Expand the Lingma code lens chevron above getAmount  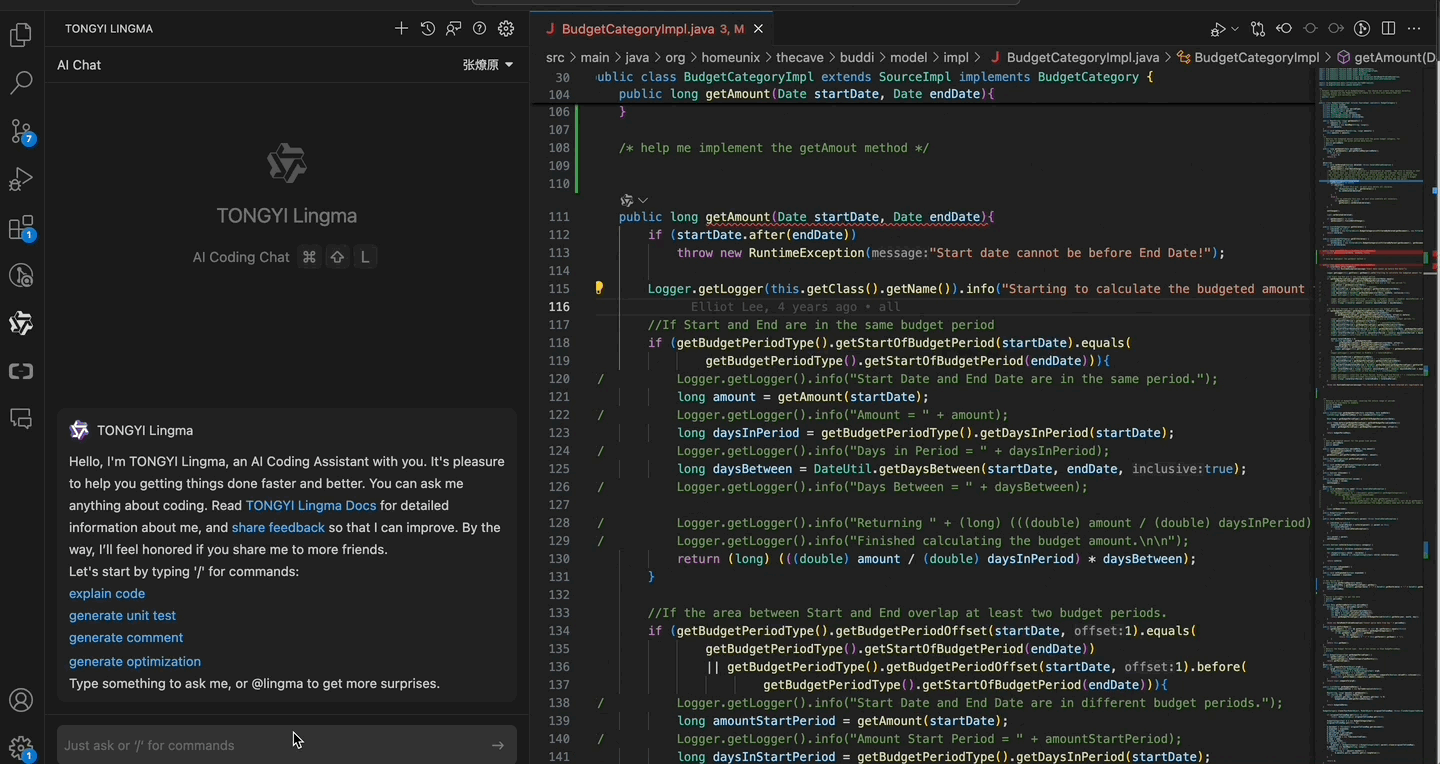pyautogui.click(x=643, y=201)
